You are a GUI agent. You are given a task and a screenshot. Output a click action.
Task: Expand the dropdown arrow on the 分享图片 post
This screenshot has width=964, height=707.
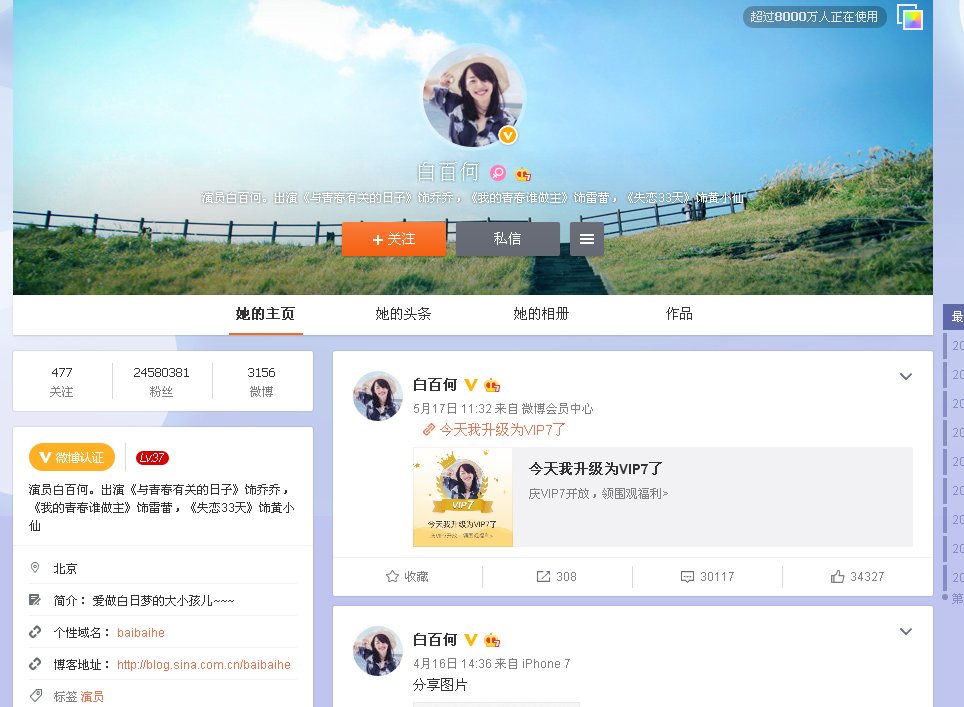click(x=906, y=632)
